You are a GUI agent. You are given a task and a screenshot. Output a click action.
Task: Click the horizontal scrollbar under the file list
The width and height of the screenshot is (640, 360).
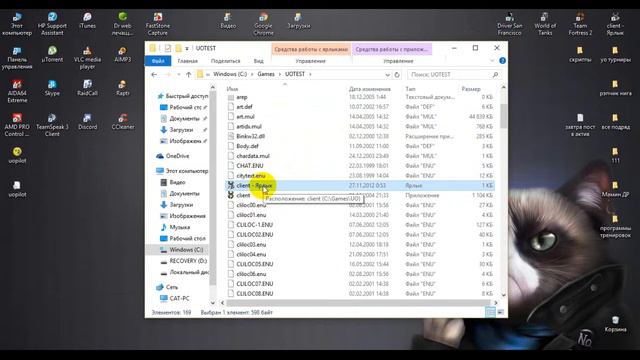coord(358,303)
